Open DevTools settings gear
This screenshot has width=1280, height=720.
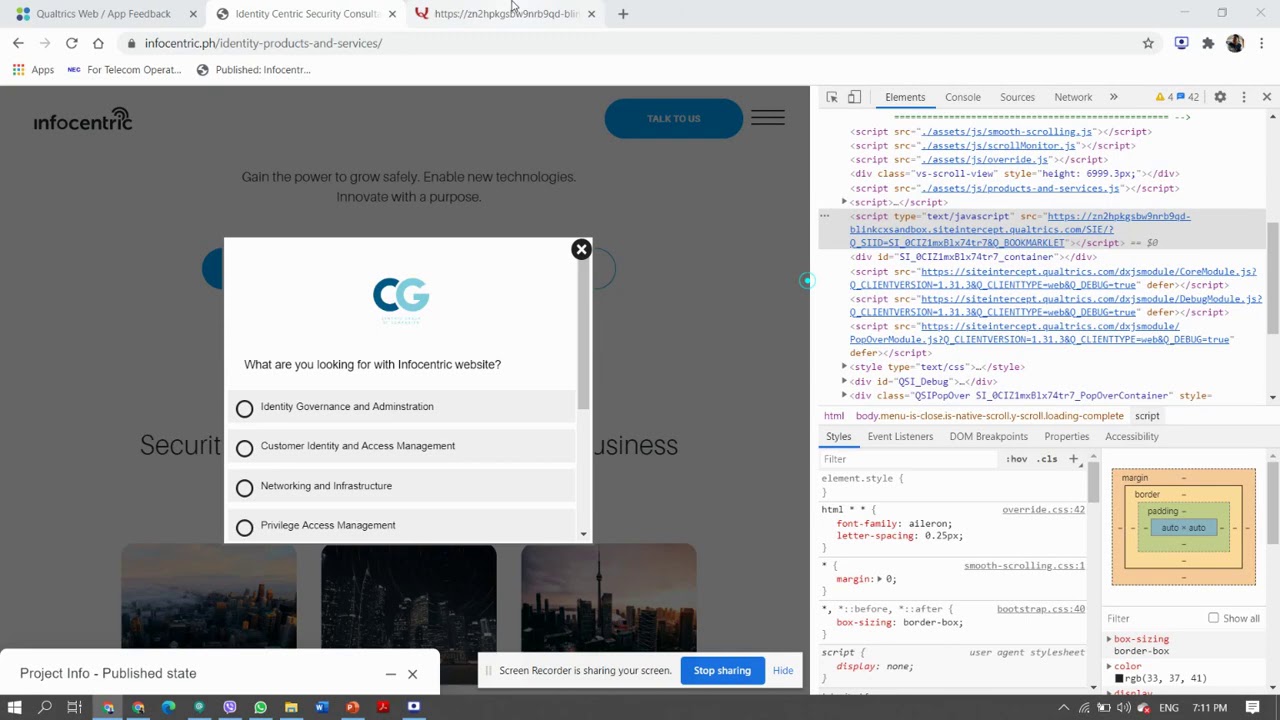[1220, 97]
